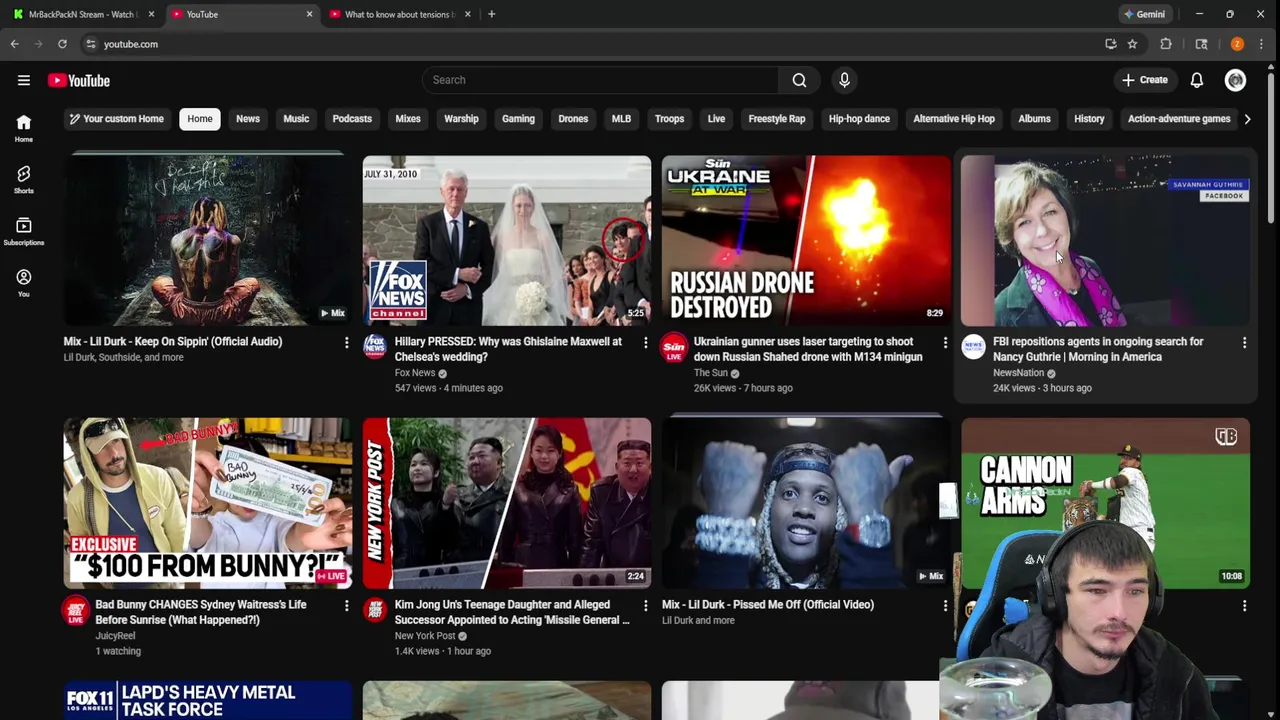Select the Drones chip

click(x=573, y=119)
